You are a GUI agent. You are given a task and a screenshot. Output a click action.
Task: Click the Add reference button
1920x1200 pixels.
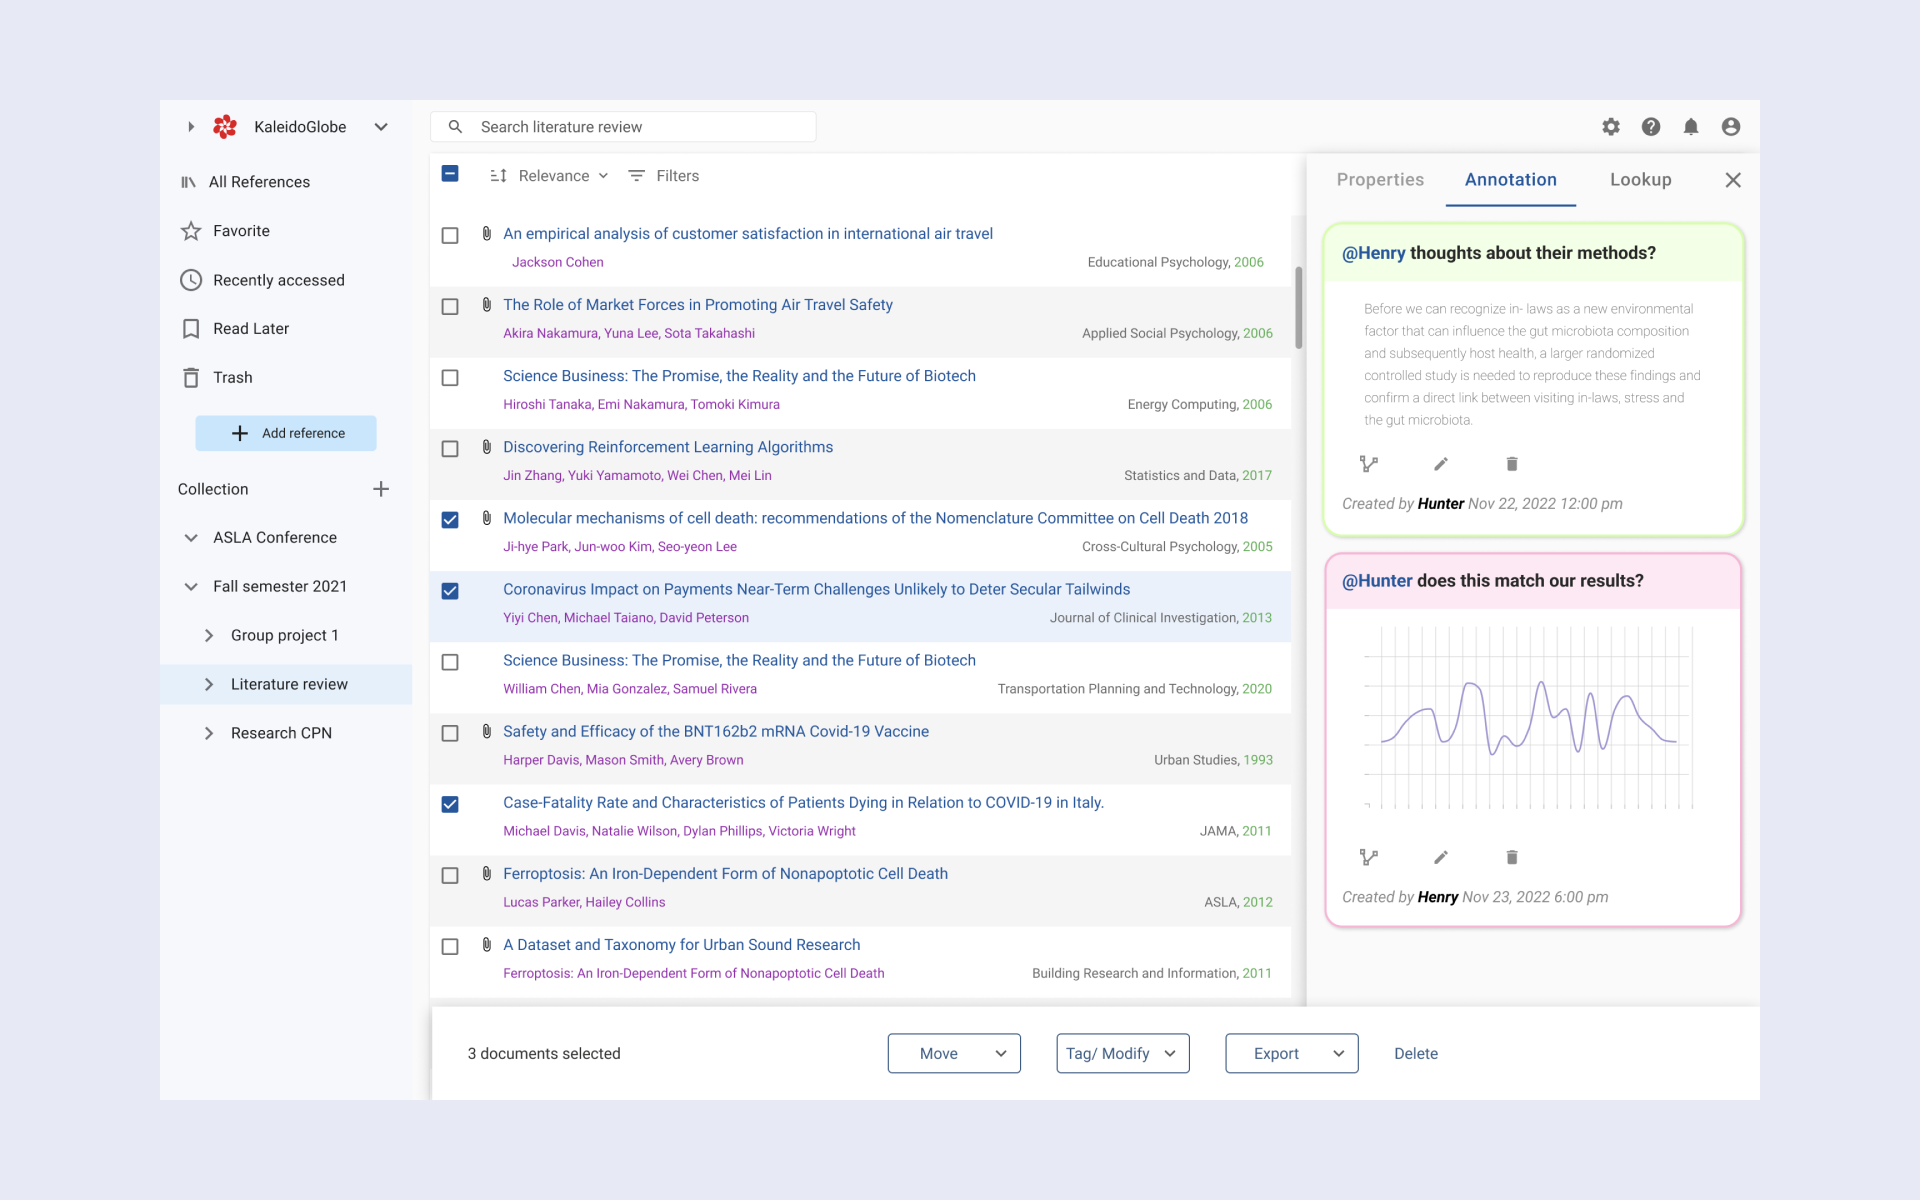pos(286,433)
